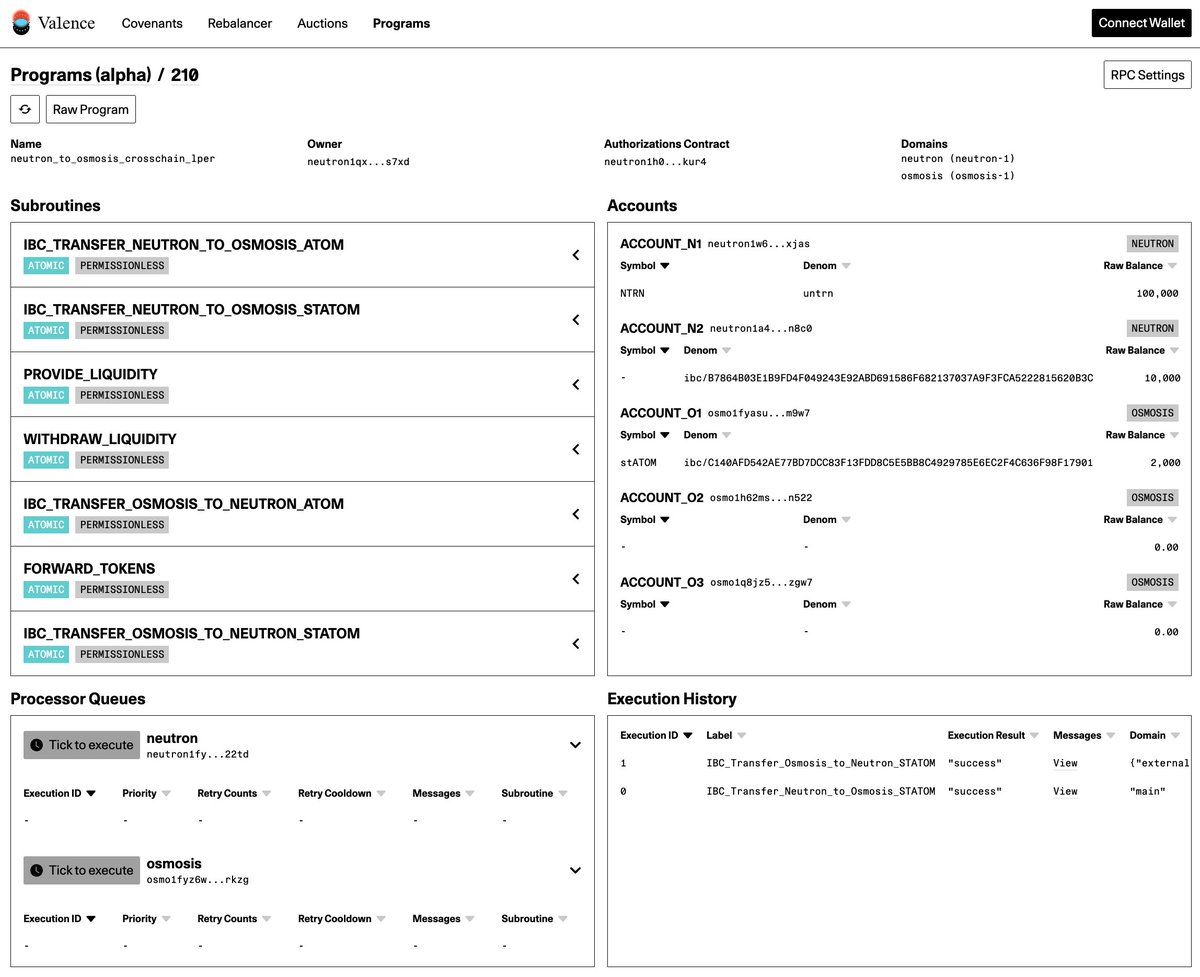Screen dimensions: 1200x977
Task: Collapse the osmosis processor queue
Action: click(575, 870)
